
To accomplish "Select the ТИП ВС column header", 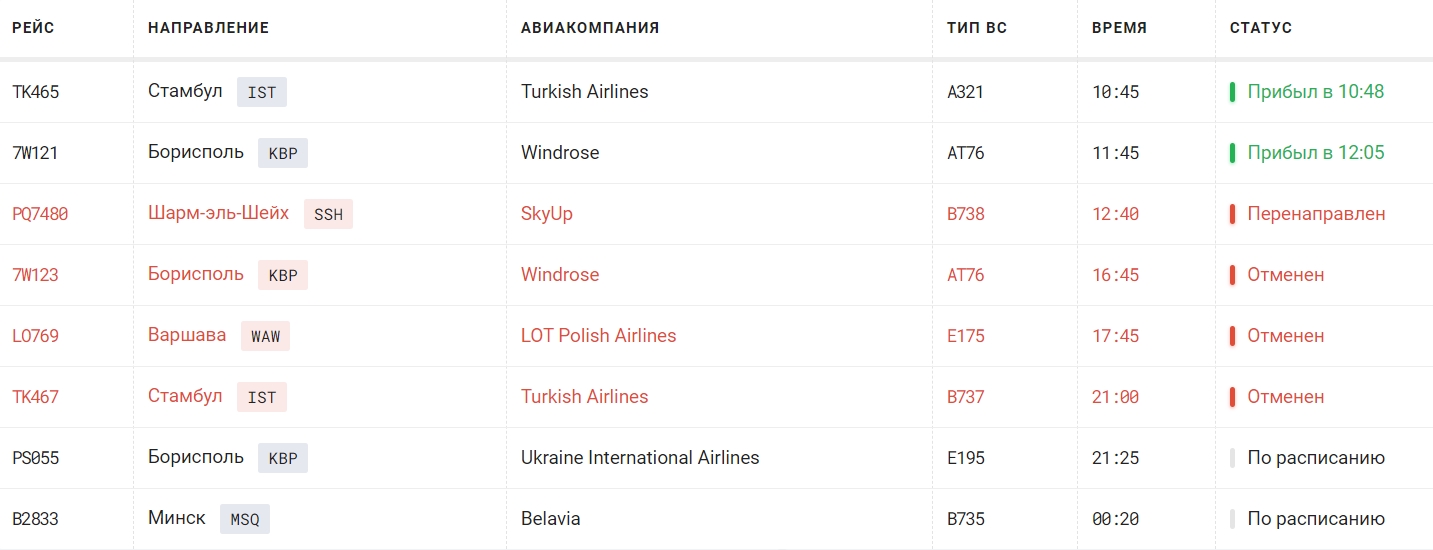I will (976, 28).
